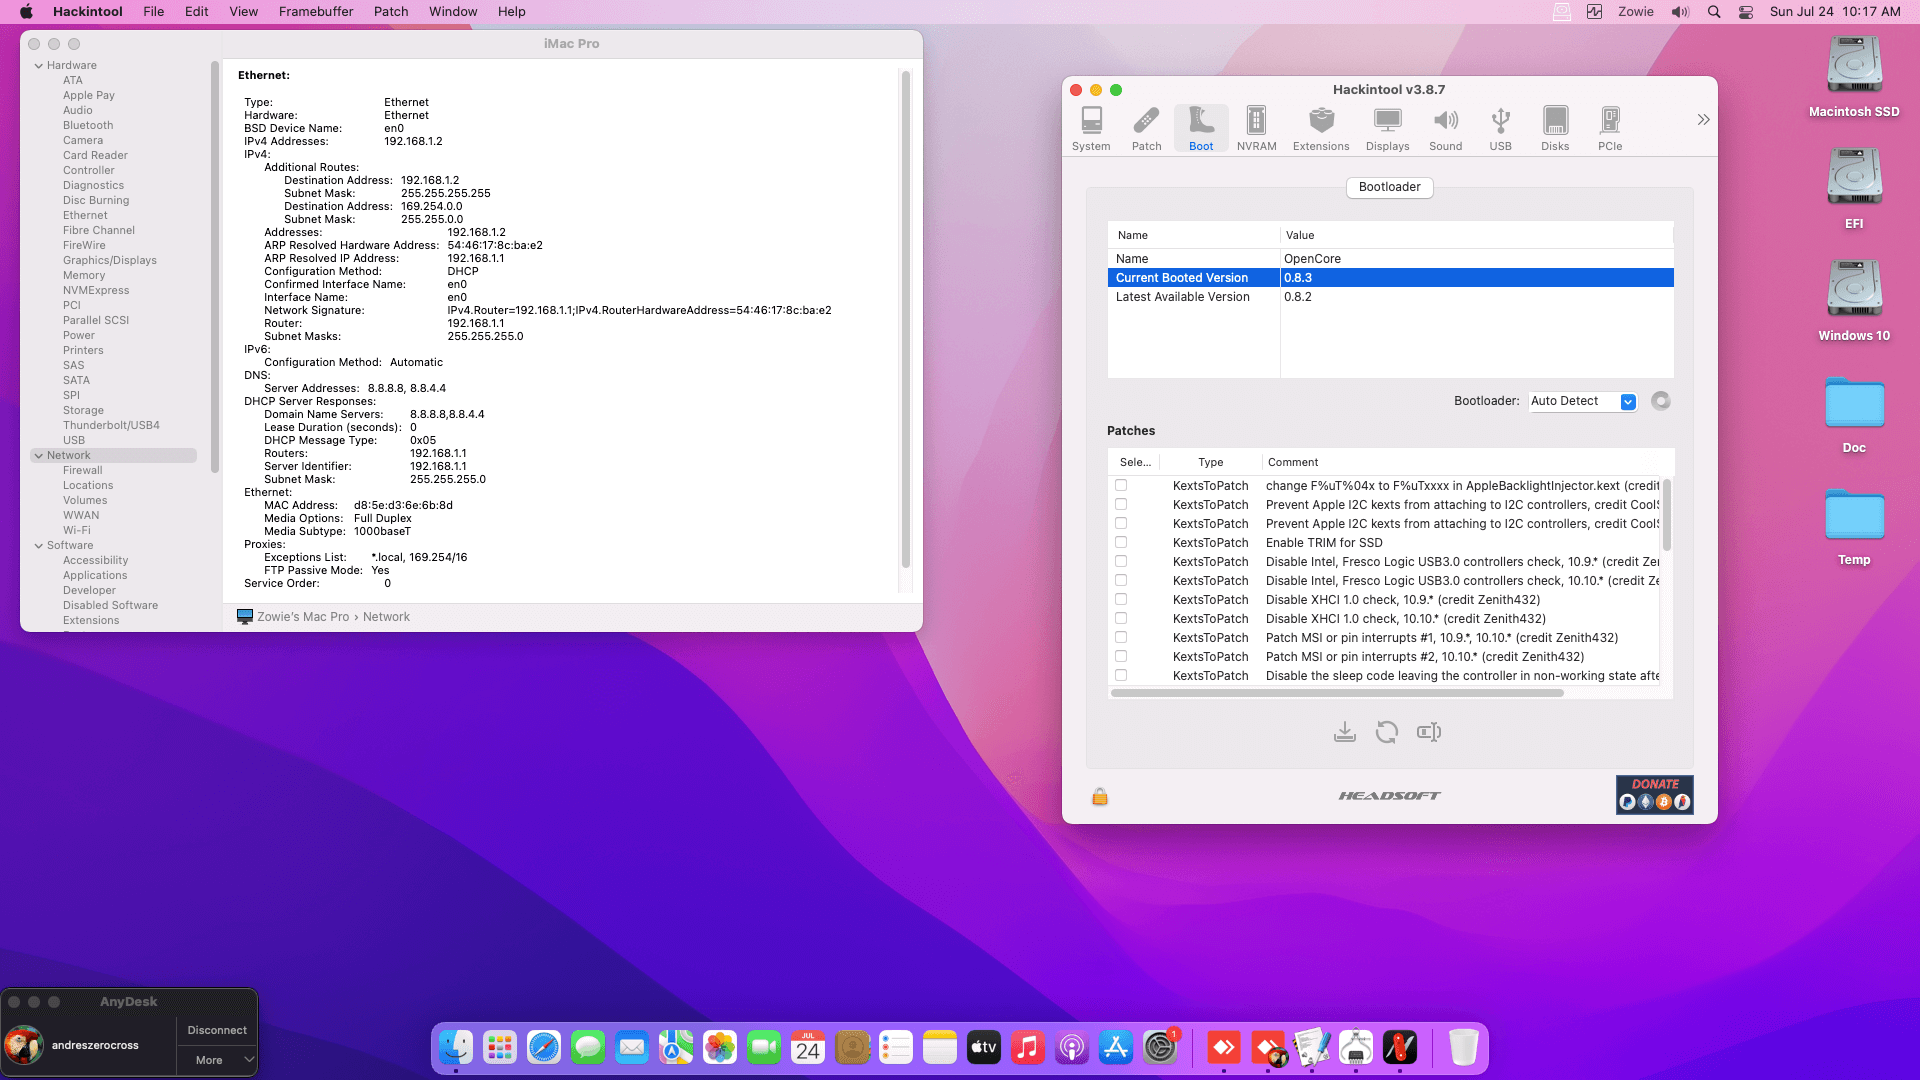Open the Bootloader Auto Detect dropdown
The height and width of the screenshot is (1080, 1920).
1583,401
